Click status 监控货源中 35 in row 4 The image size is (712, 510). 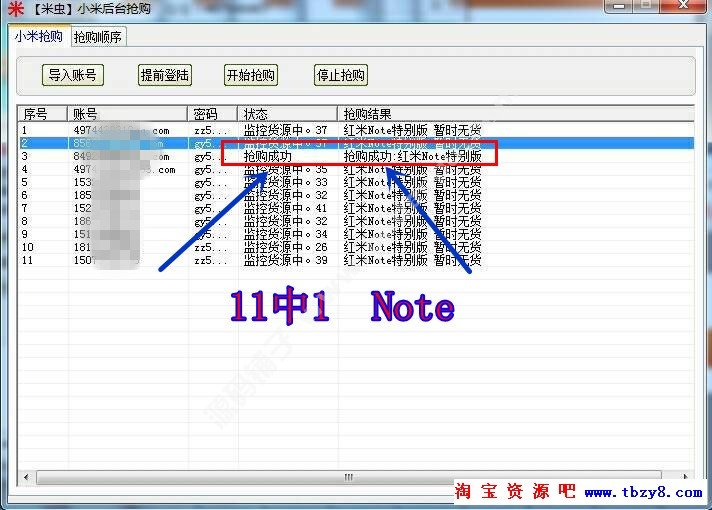pyautogui.click(x=286, y=170)
